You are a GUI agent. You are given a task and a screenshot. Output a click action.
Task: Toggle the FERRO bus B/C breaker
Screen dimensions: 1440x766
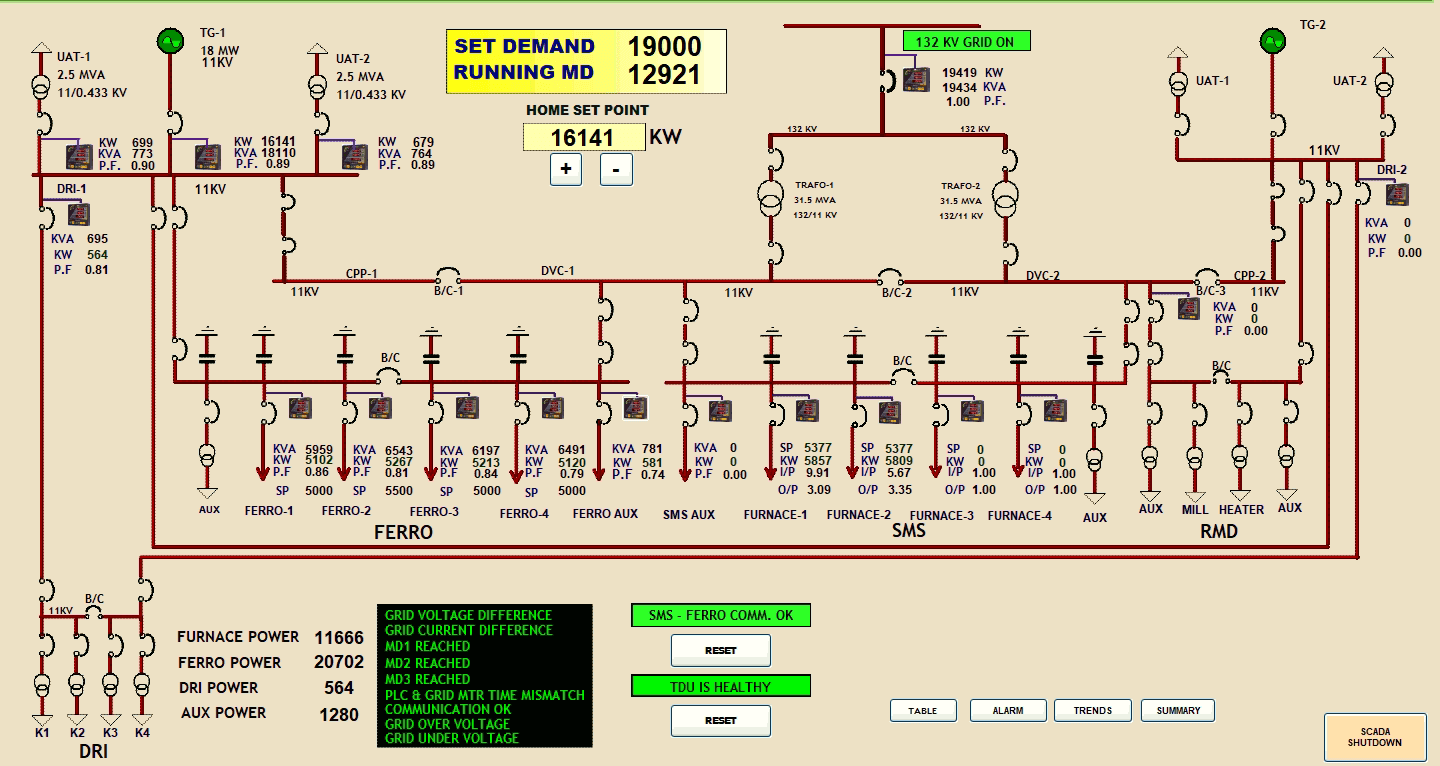click(x=388, y=375)
